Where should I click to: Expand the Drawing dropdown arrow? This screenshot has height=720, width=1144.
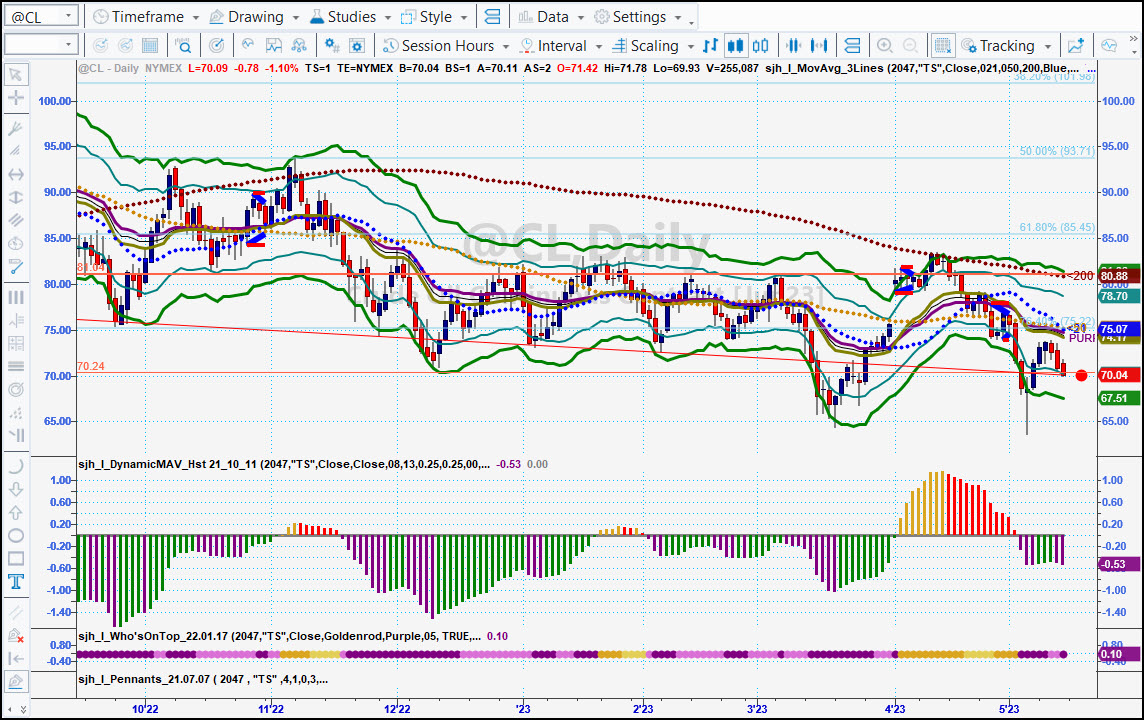point(295,18)
